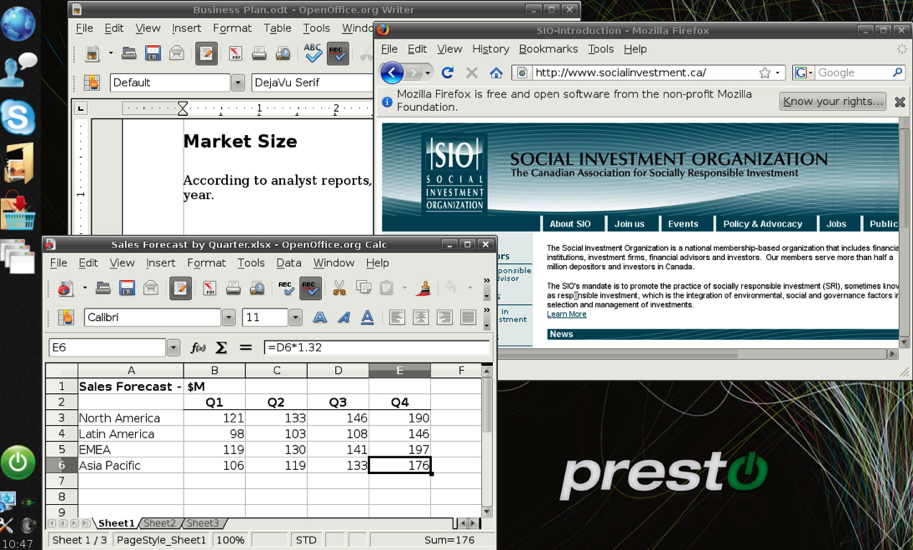The height and width of the screenshot is (550, 913).
Task: Expand the Name Box E6 dropdown
Action: coord(173,347)
